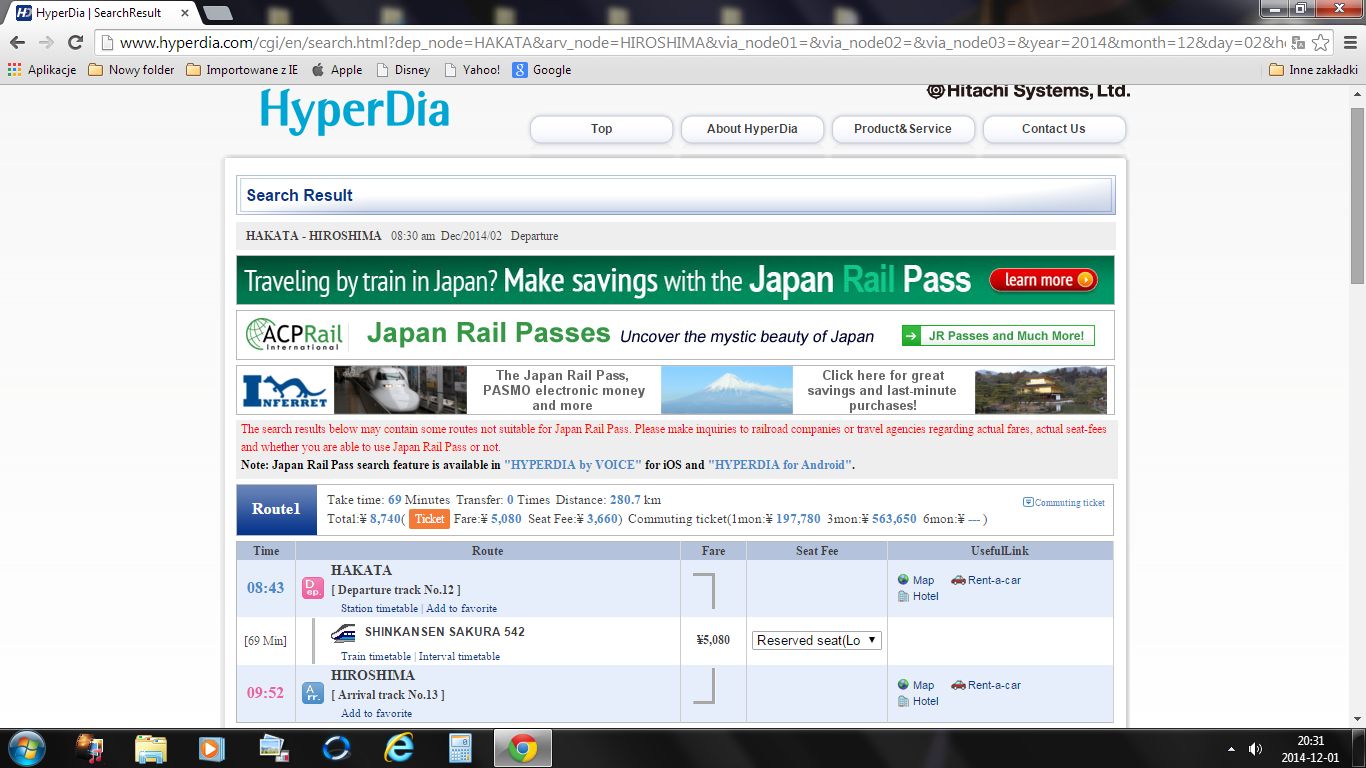Screen dimensions: 1366x768
Task: Open Internet Explorer from the taskbar
Action: point(399,748)
